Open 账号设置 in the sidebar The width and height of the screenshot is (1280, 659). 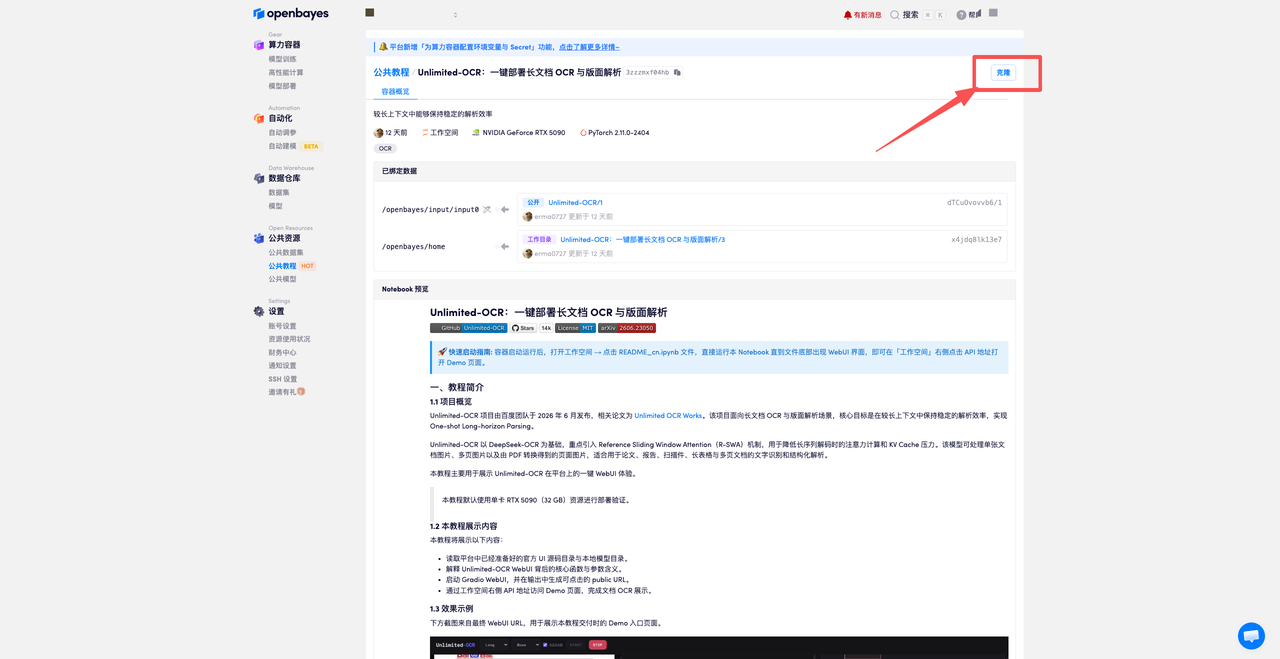(282, 326)
